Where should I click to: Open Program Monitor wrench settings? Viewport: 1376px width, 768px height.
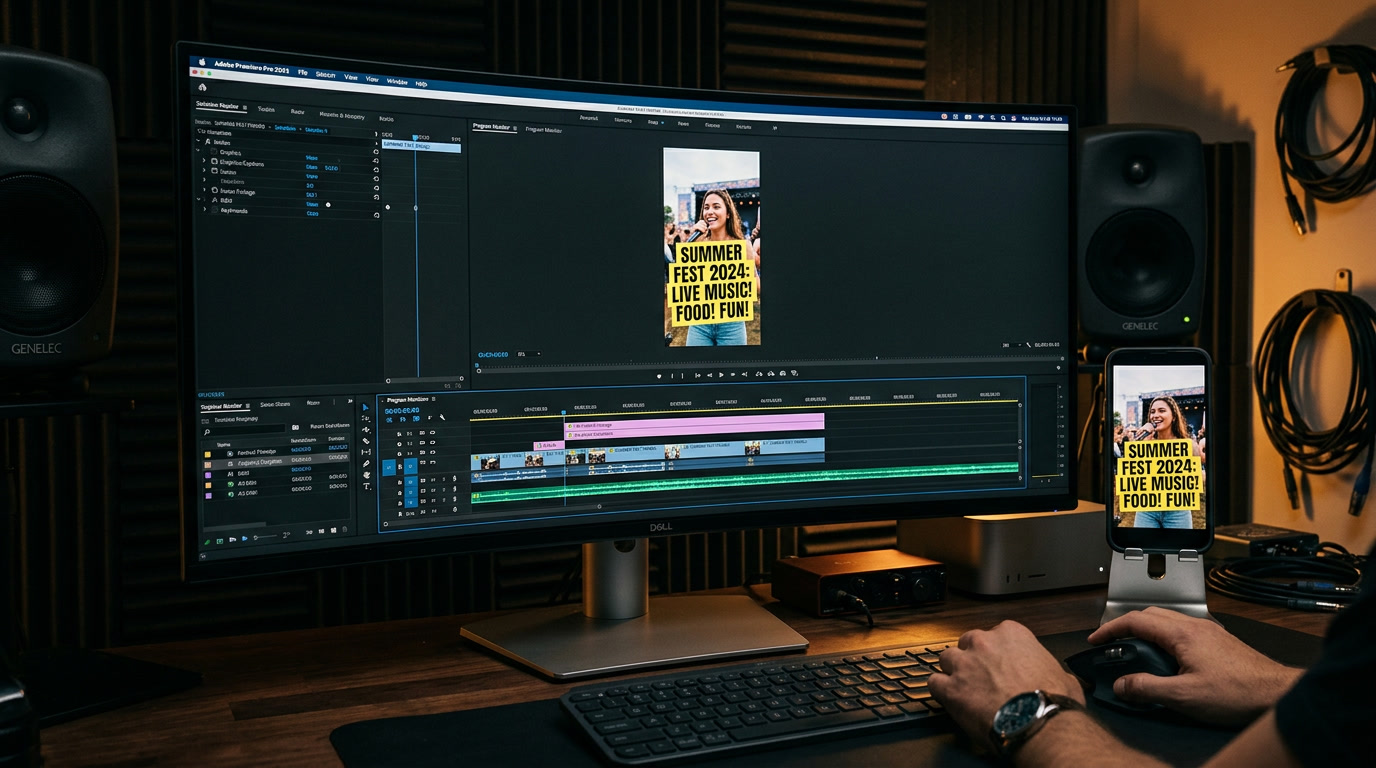(x=1029, y=345)
